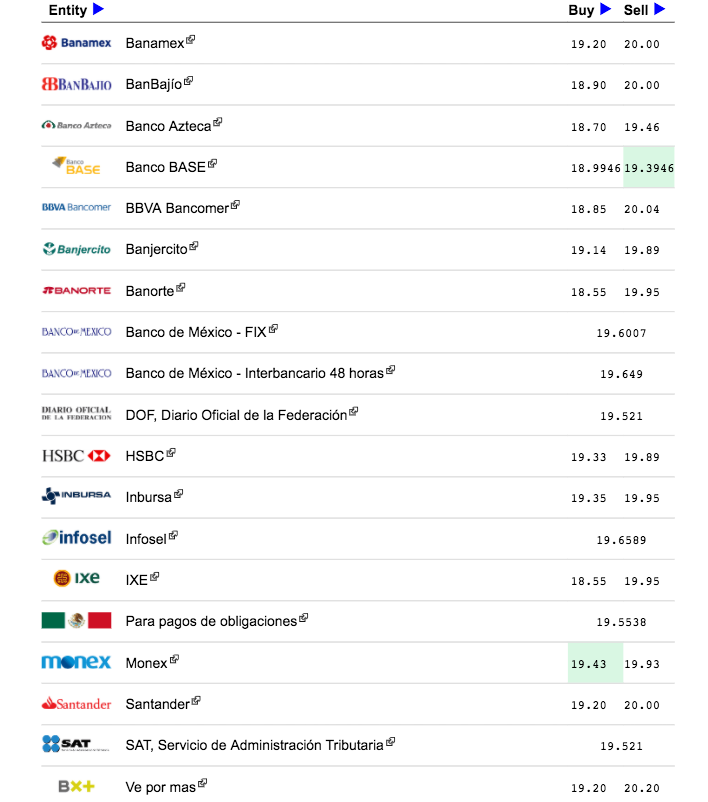The height and width of the screenshot is (802, 708).
Task: Click the HSBC logo icon
Action: 76,456
